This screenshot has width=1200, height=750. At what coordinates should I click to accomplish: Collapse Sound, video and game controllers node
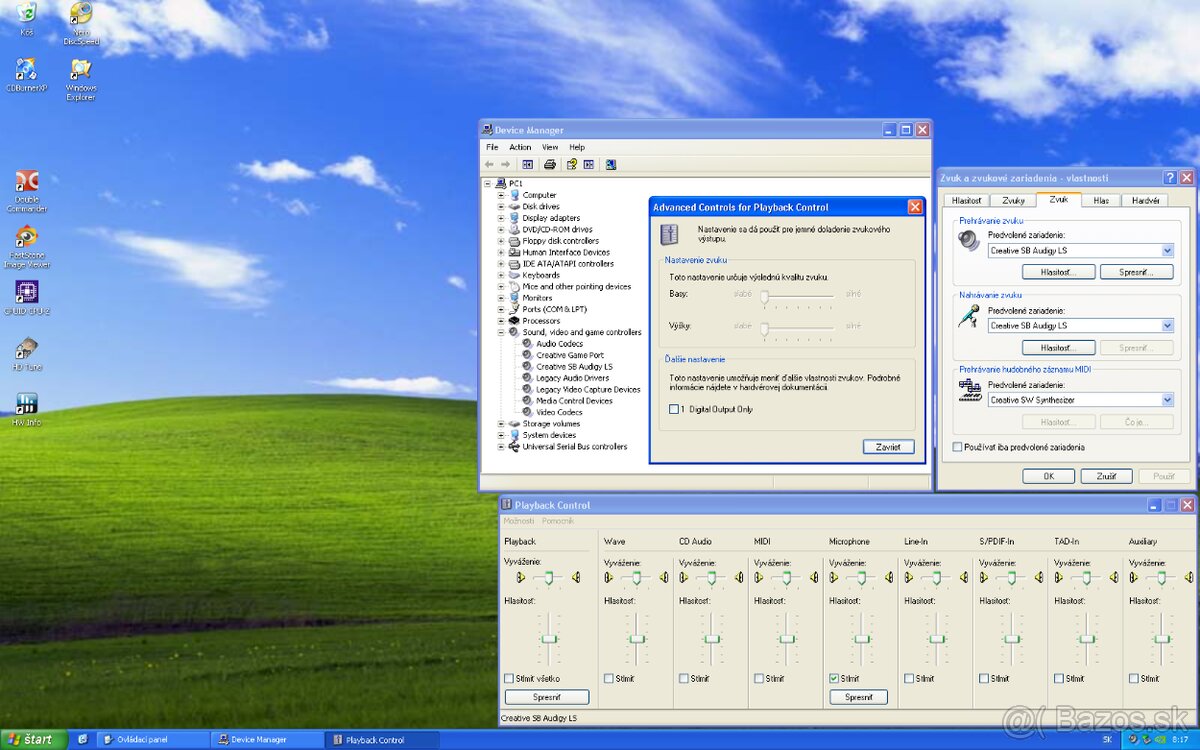click(x=501, y=332)
